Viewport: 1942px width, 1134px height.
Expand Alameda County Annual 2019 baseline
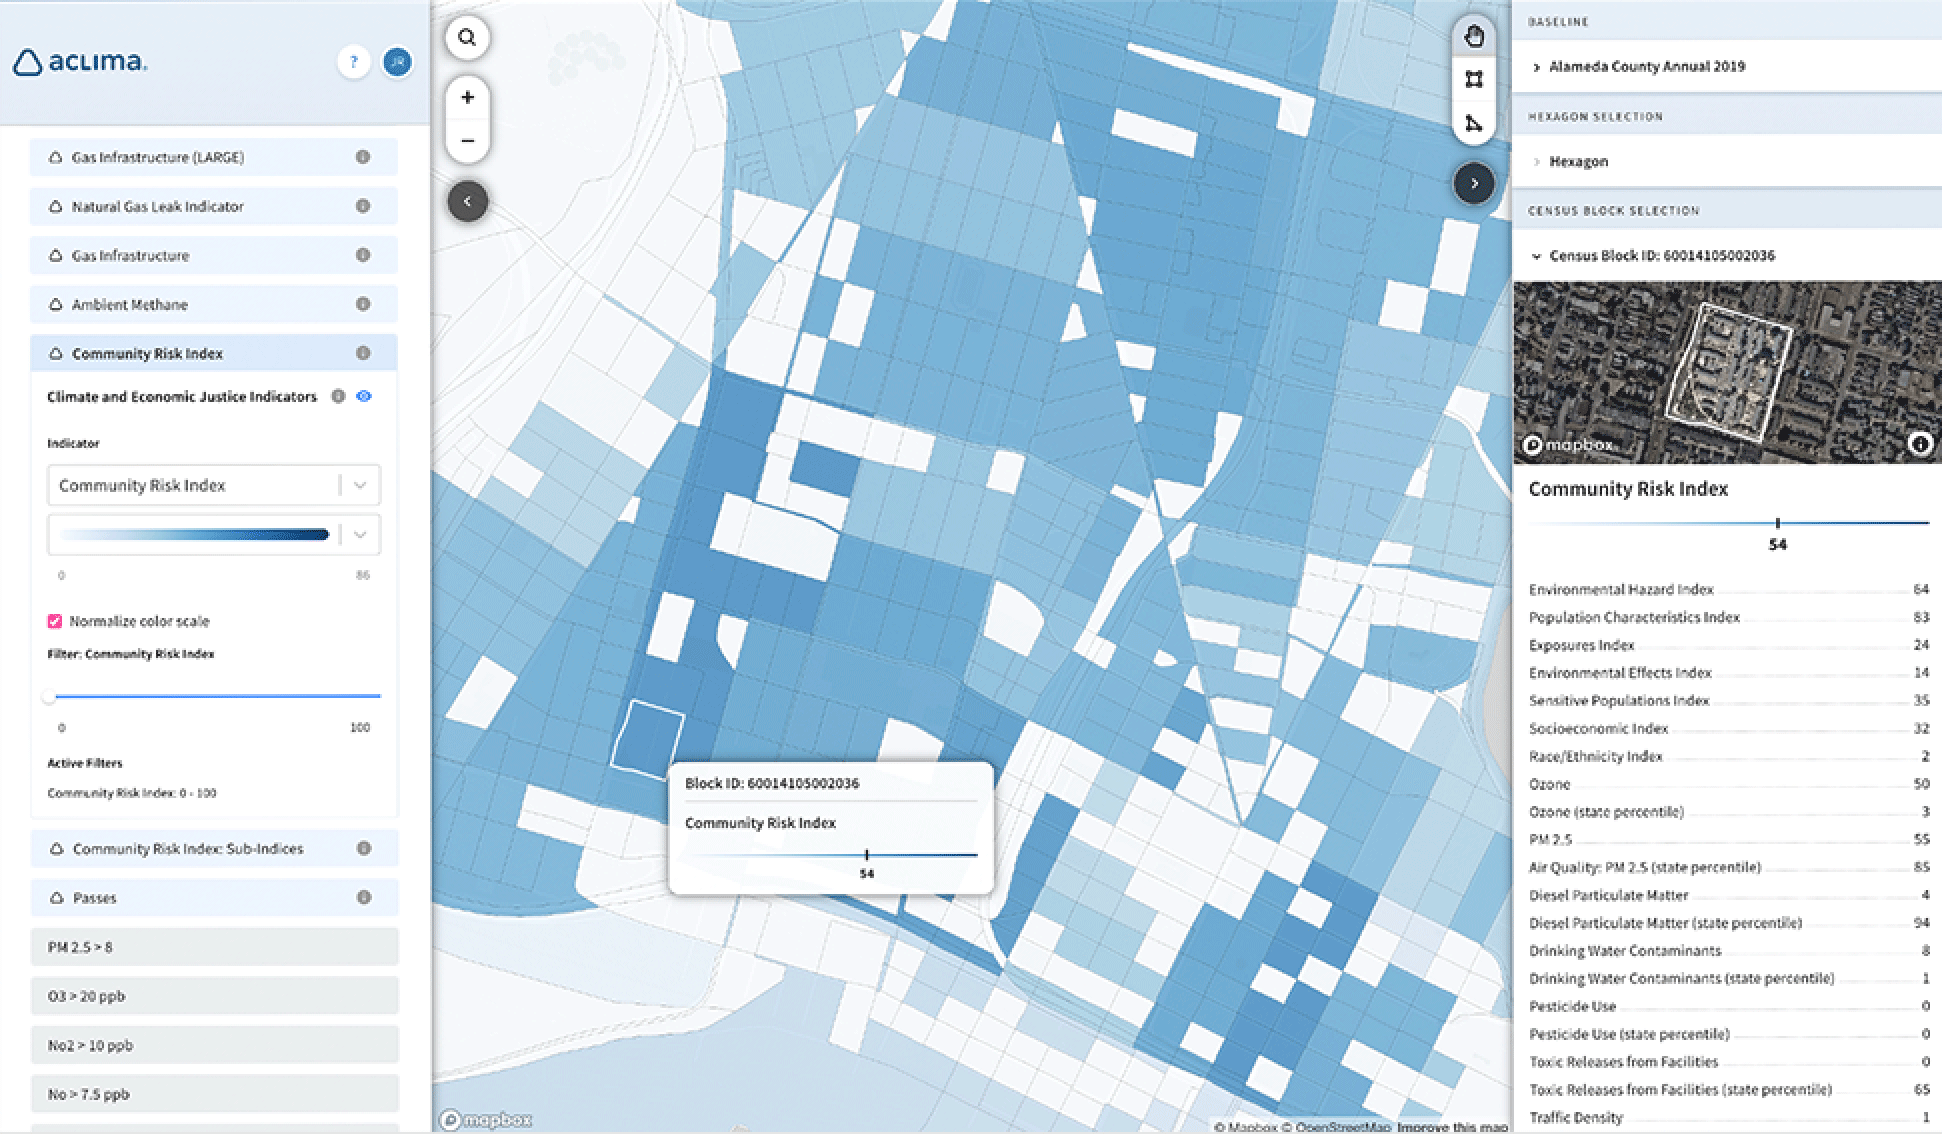click(1645, 67)
